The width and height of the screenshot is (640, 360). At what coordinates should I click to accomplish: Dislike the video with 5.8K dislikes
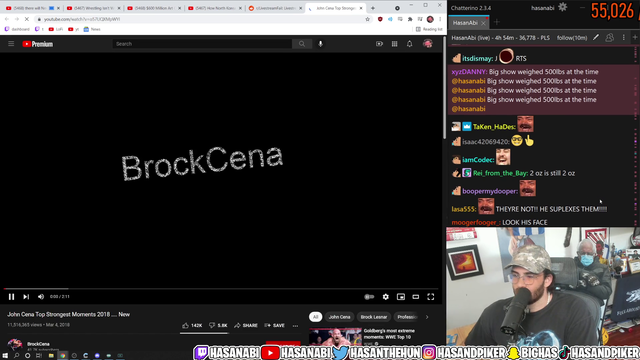(x=218, y=325)
